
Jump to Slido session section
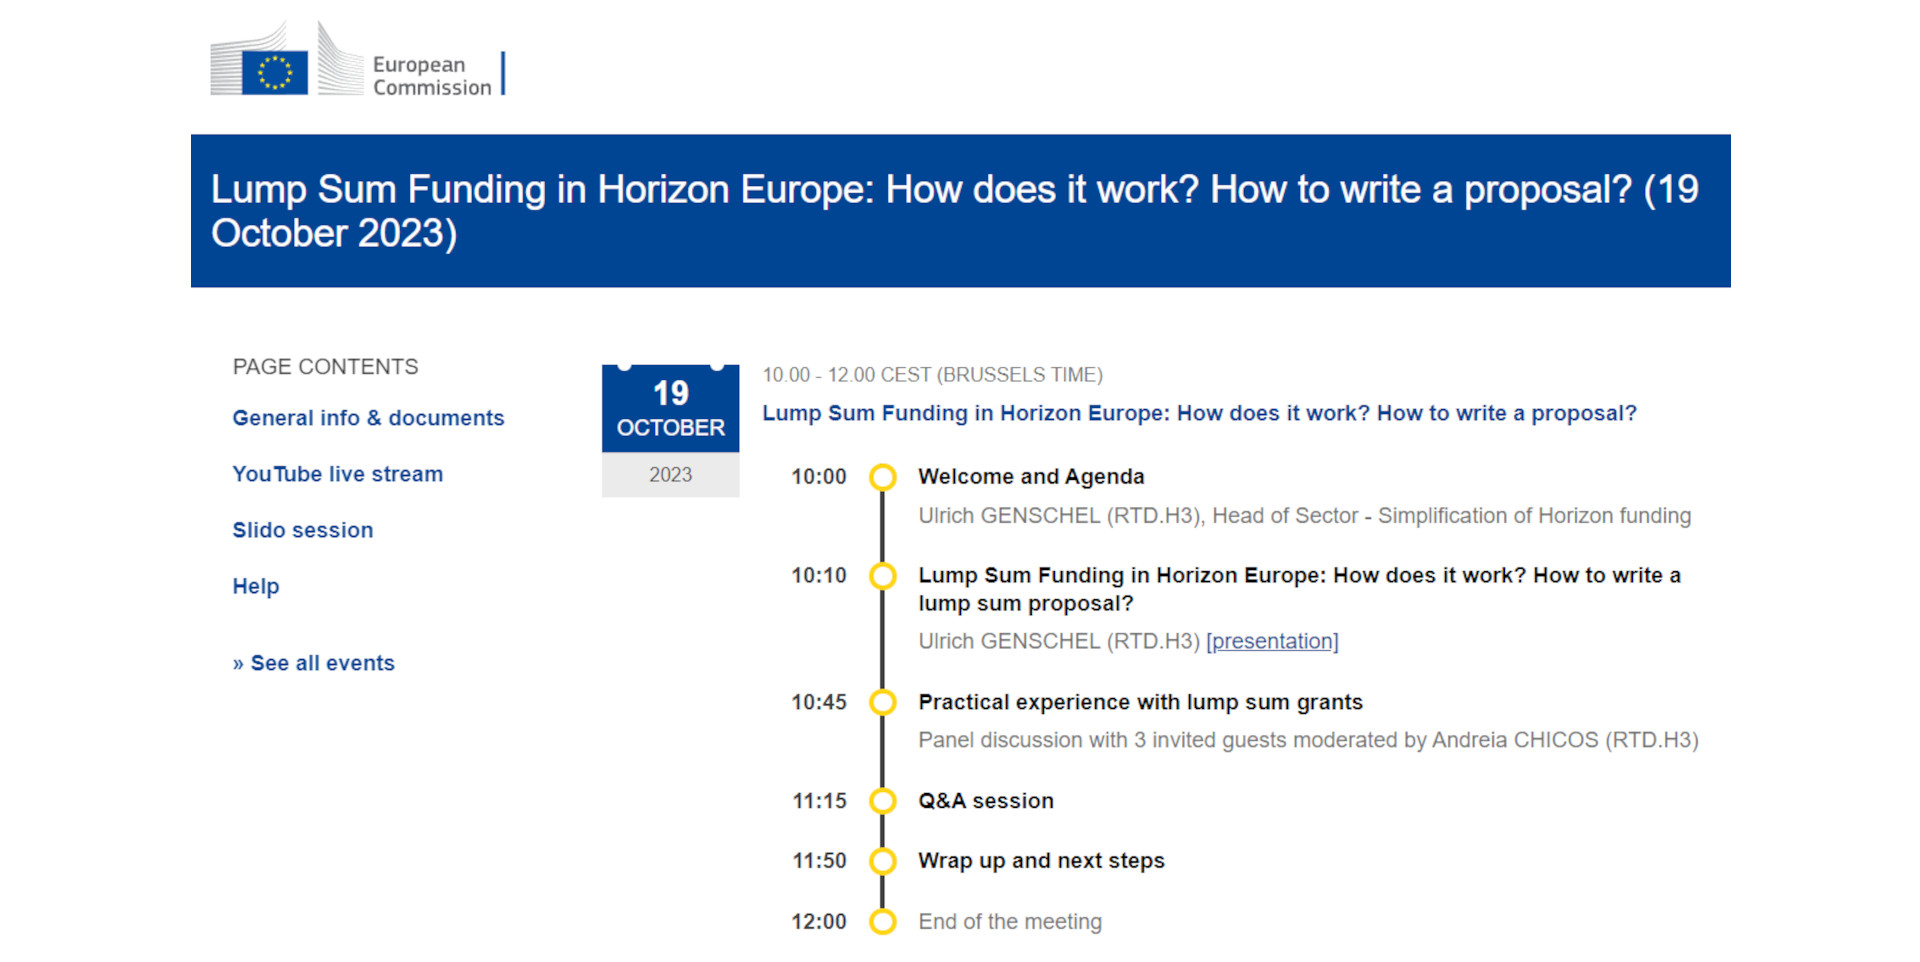(302, 530)
